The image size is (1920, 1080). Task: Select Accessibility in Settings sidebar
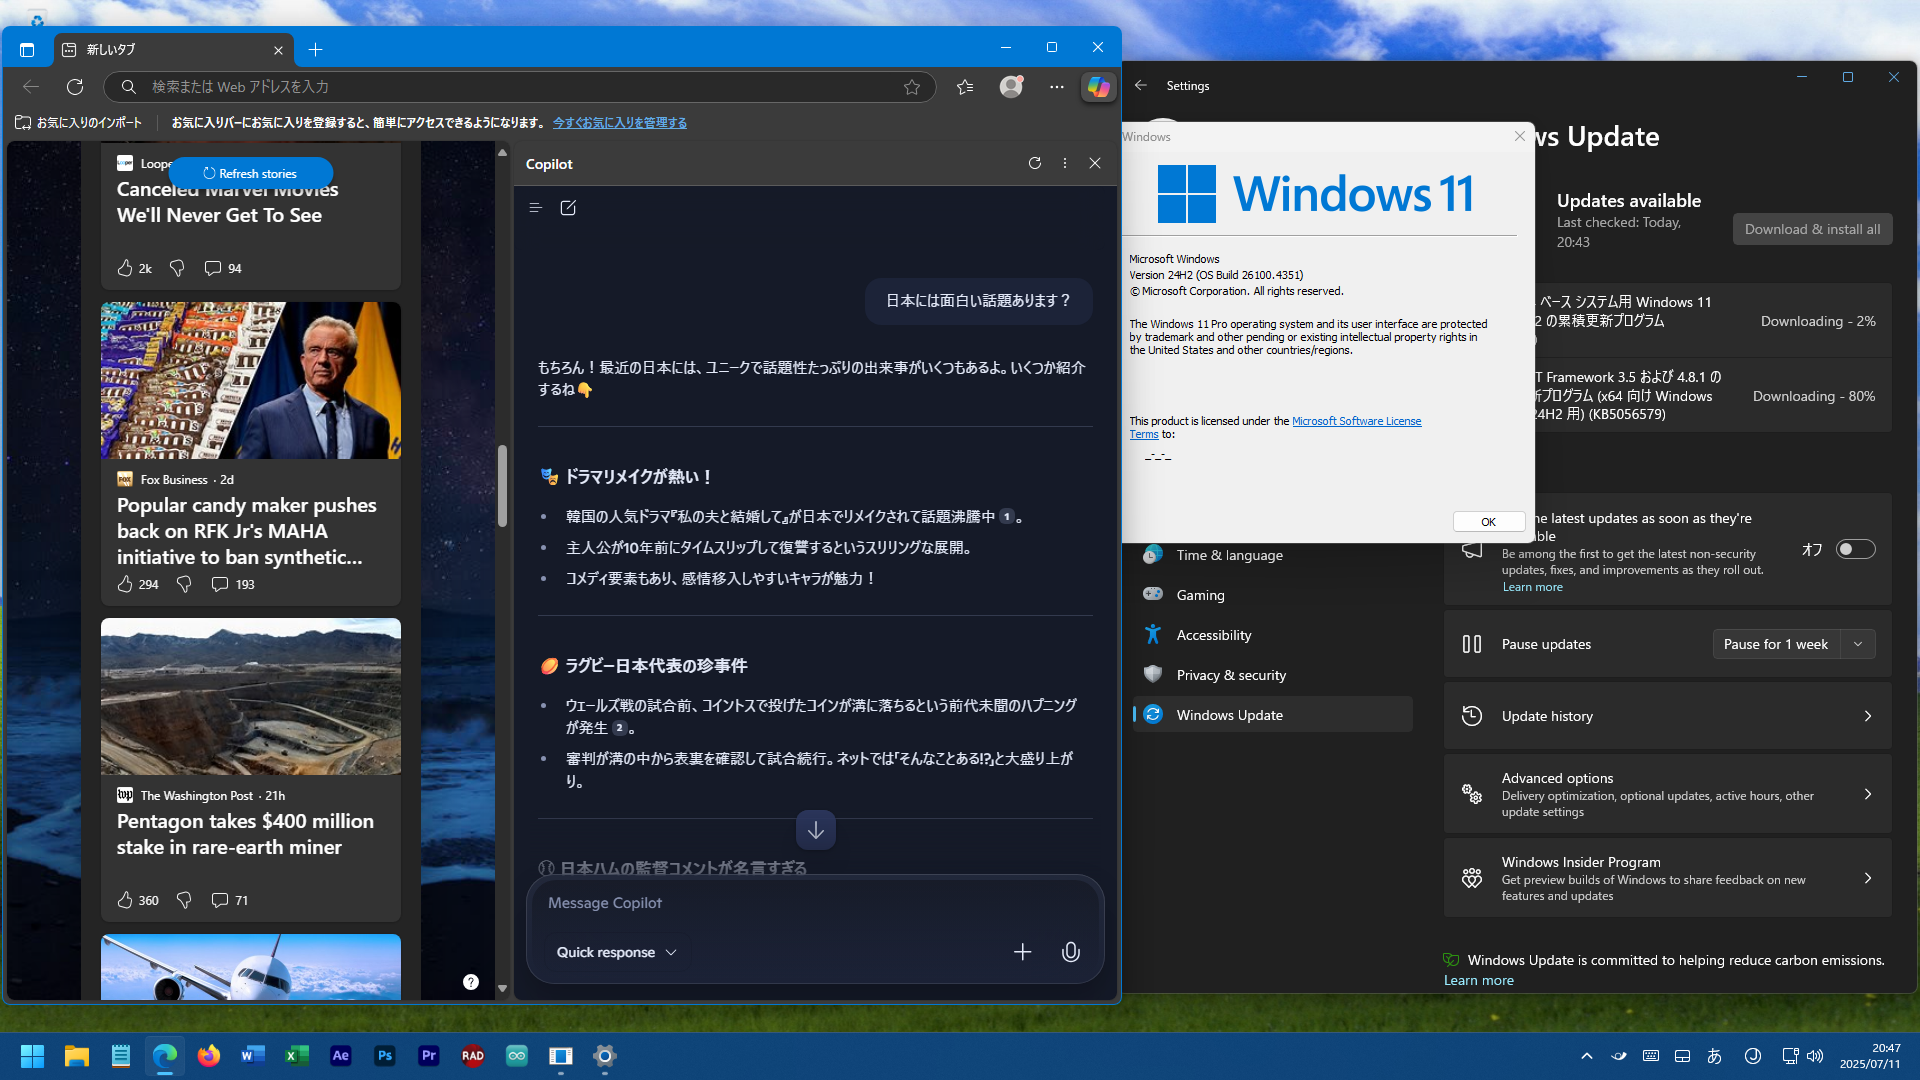1272,635
